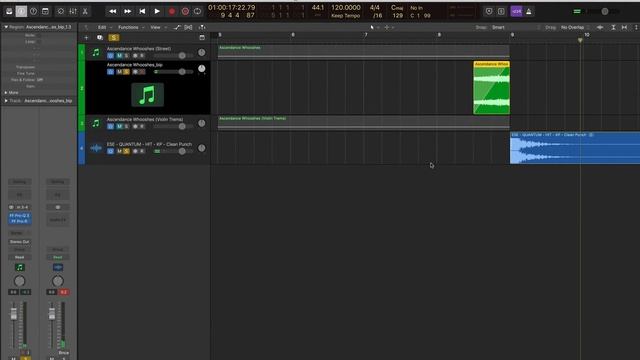Click the duplicate track icon

[x=100, y=38]
